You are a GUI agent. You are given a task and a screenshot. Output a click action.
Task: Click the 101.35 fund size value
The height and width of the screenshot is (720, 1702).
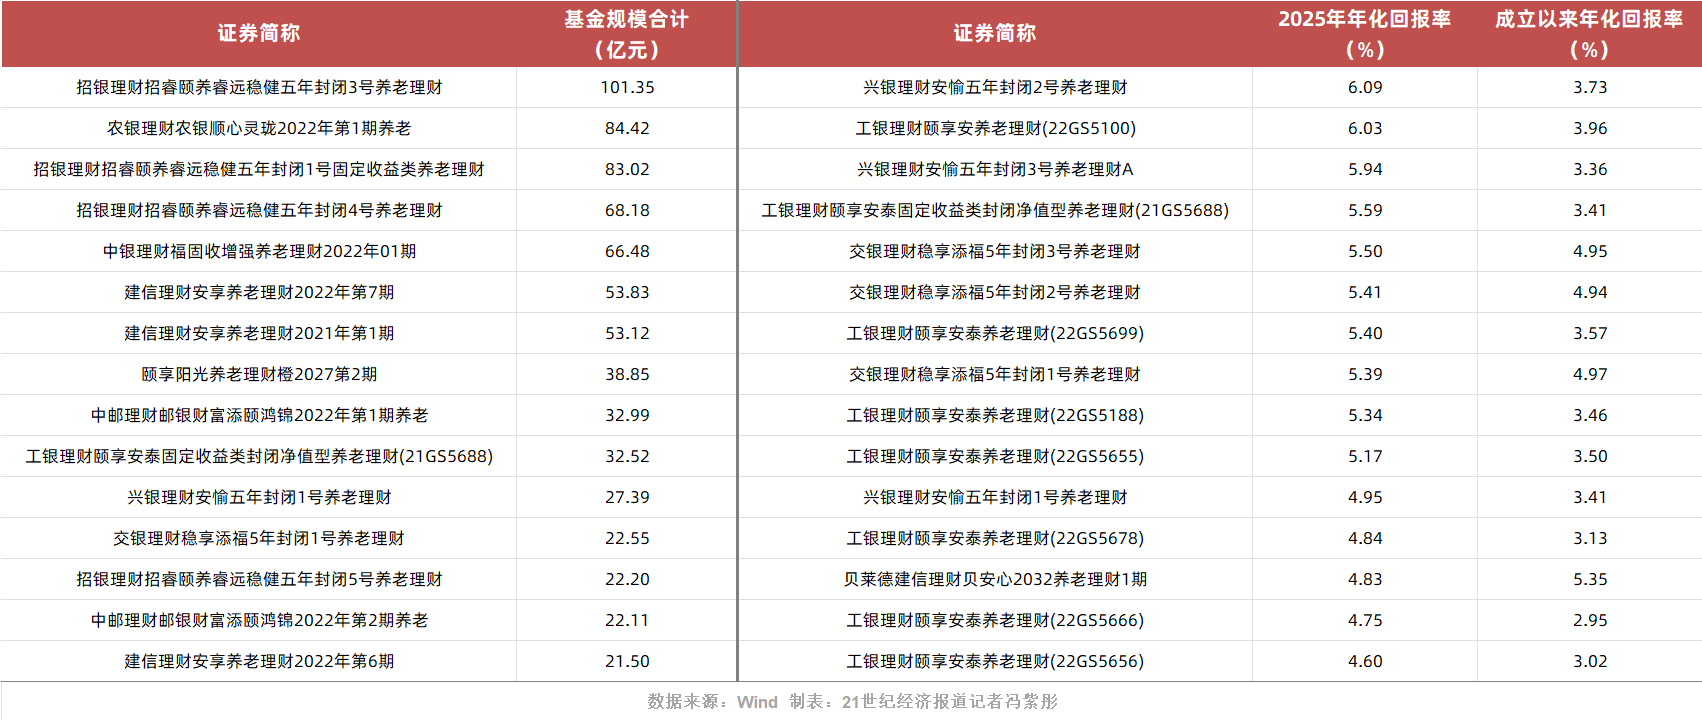[x=627, y=88]
